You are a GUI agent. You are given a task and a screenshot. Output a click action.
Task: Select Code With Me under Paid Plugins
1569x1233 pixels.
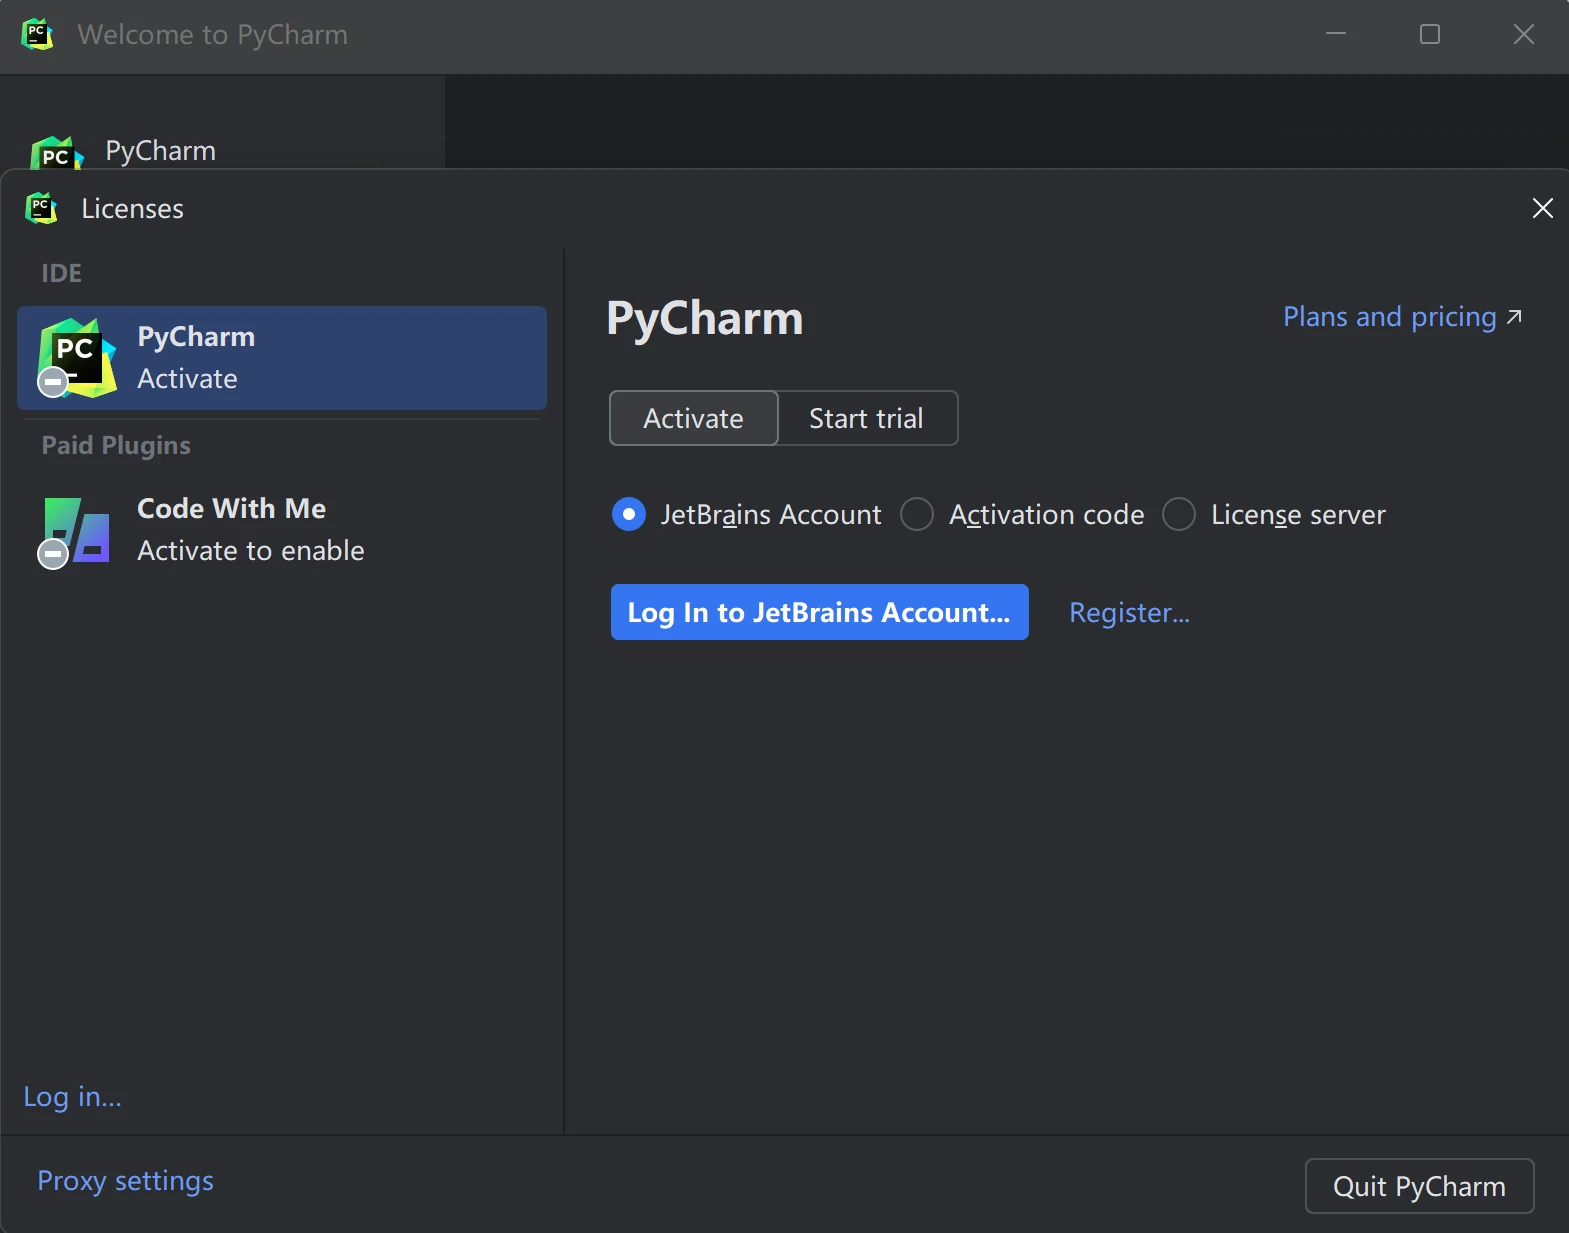(x=282, y=530)
